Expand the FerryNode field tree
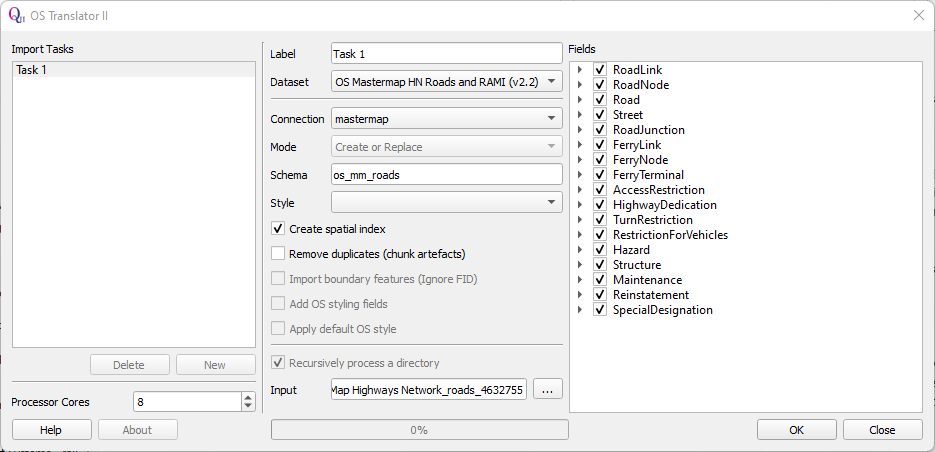The height and width of the screenshot is (452, 935). point(580,160)
